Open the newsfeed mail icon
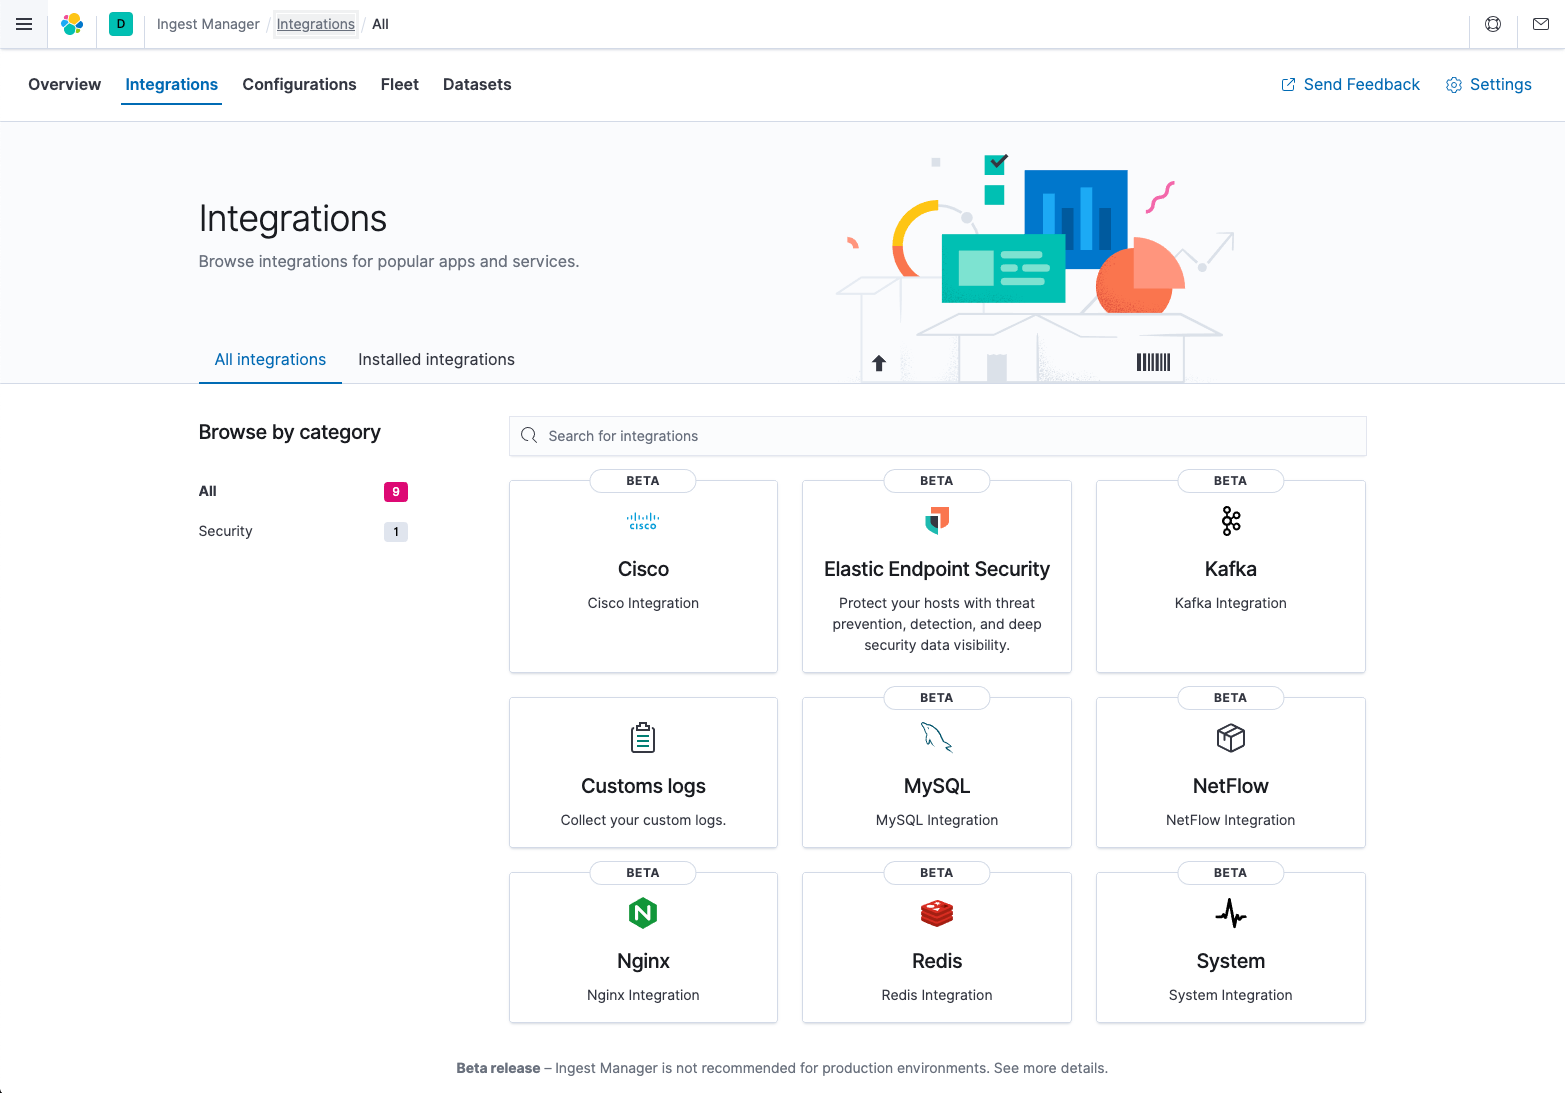1565x1093 pixels. 1541,24
